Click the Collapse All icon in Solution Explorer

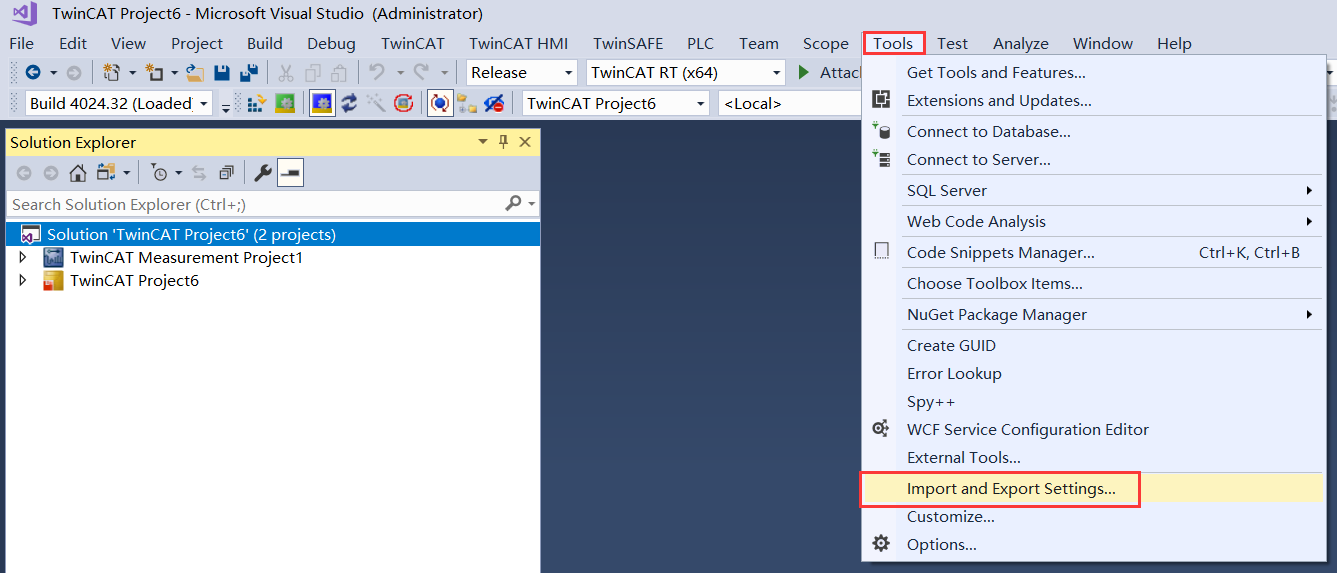226,173
